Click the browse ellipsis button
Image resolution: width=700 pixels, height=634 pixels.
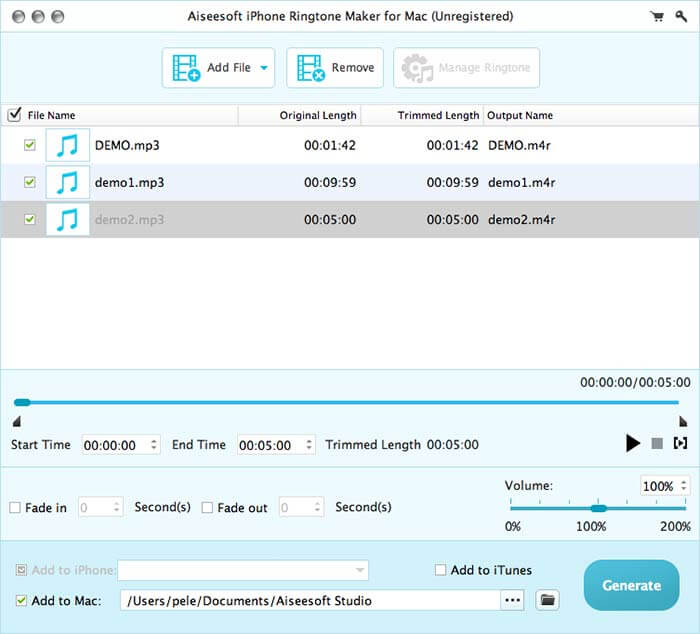point(512,601)
